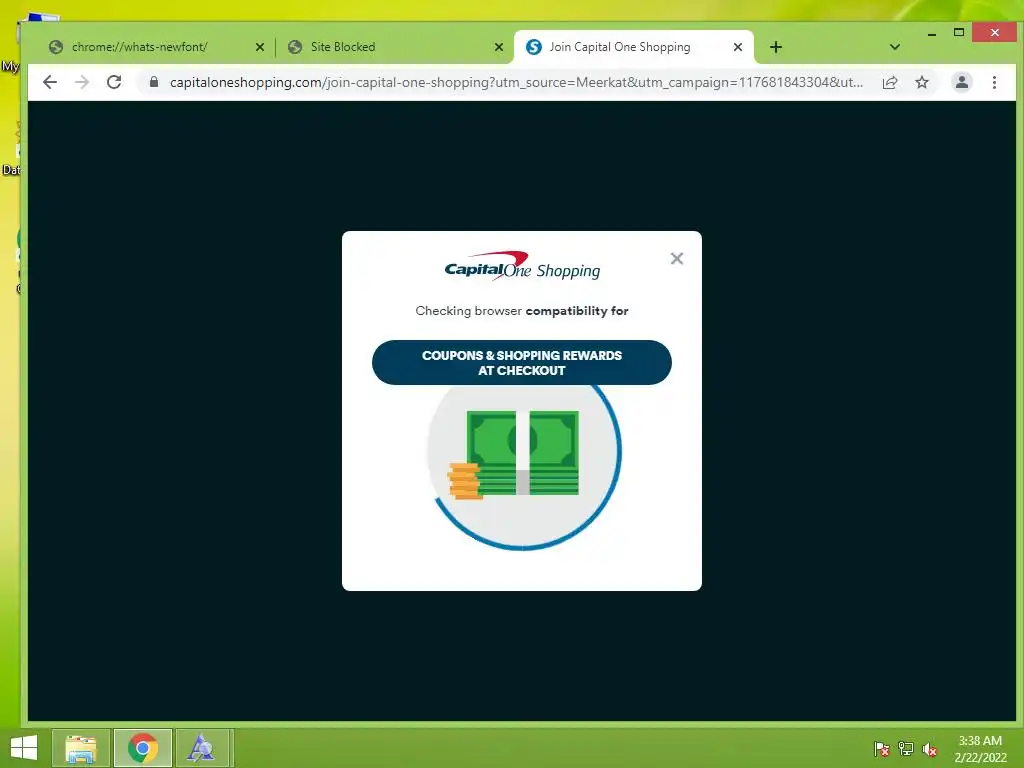
Task: Open Chrome three-dot menu
Action: pyautogui.click(x=994, y=82)
